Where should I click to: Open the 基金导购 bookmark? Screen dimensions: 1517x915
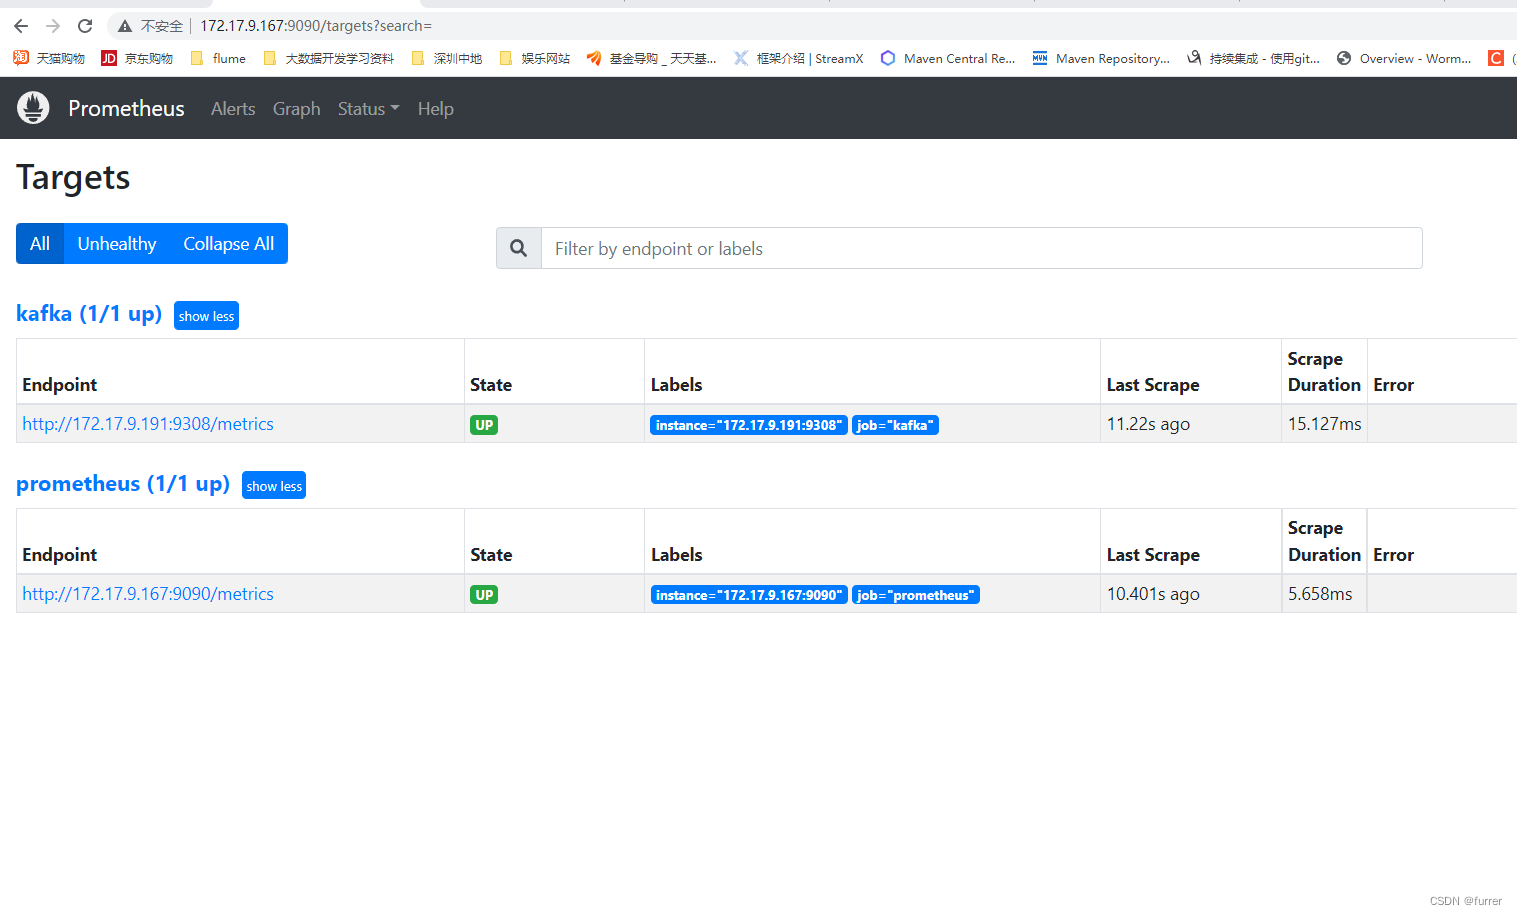coord(651,58)
